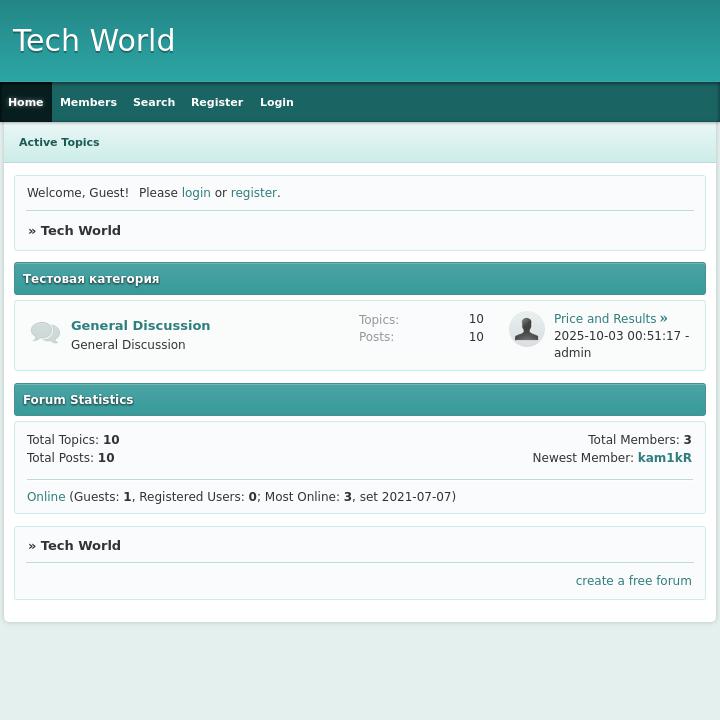
Task: Go to Search in the navigation bar
Action: click(x=154, y=102)
